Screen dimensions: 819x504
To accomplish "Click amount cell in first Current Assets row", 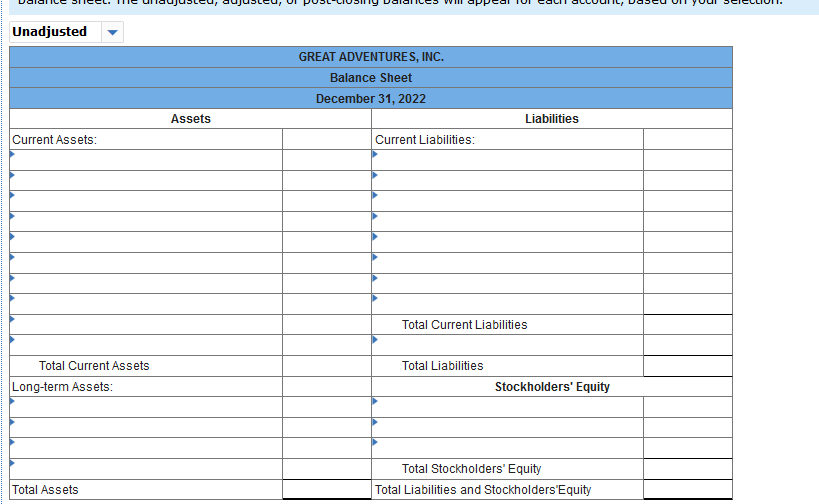I will click(327, 160).
